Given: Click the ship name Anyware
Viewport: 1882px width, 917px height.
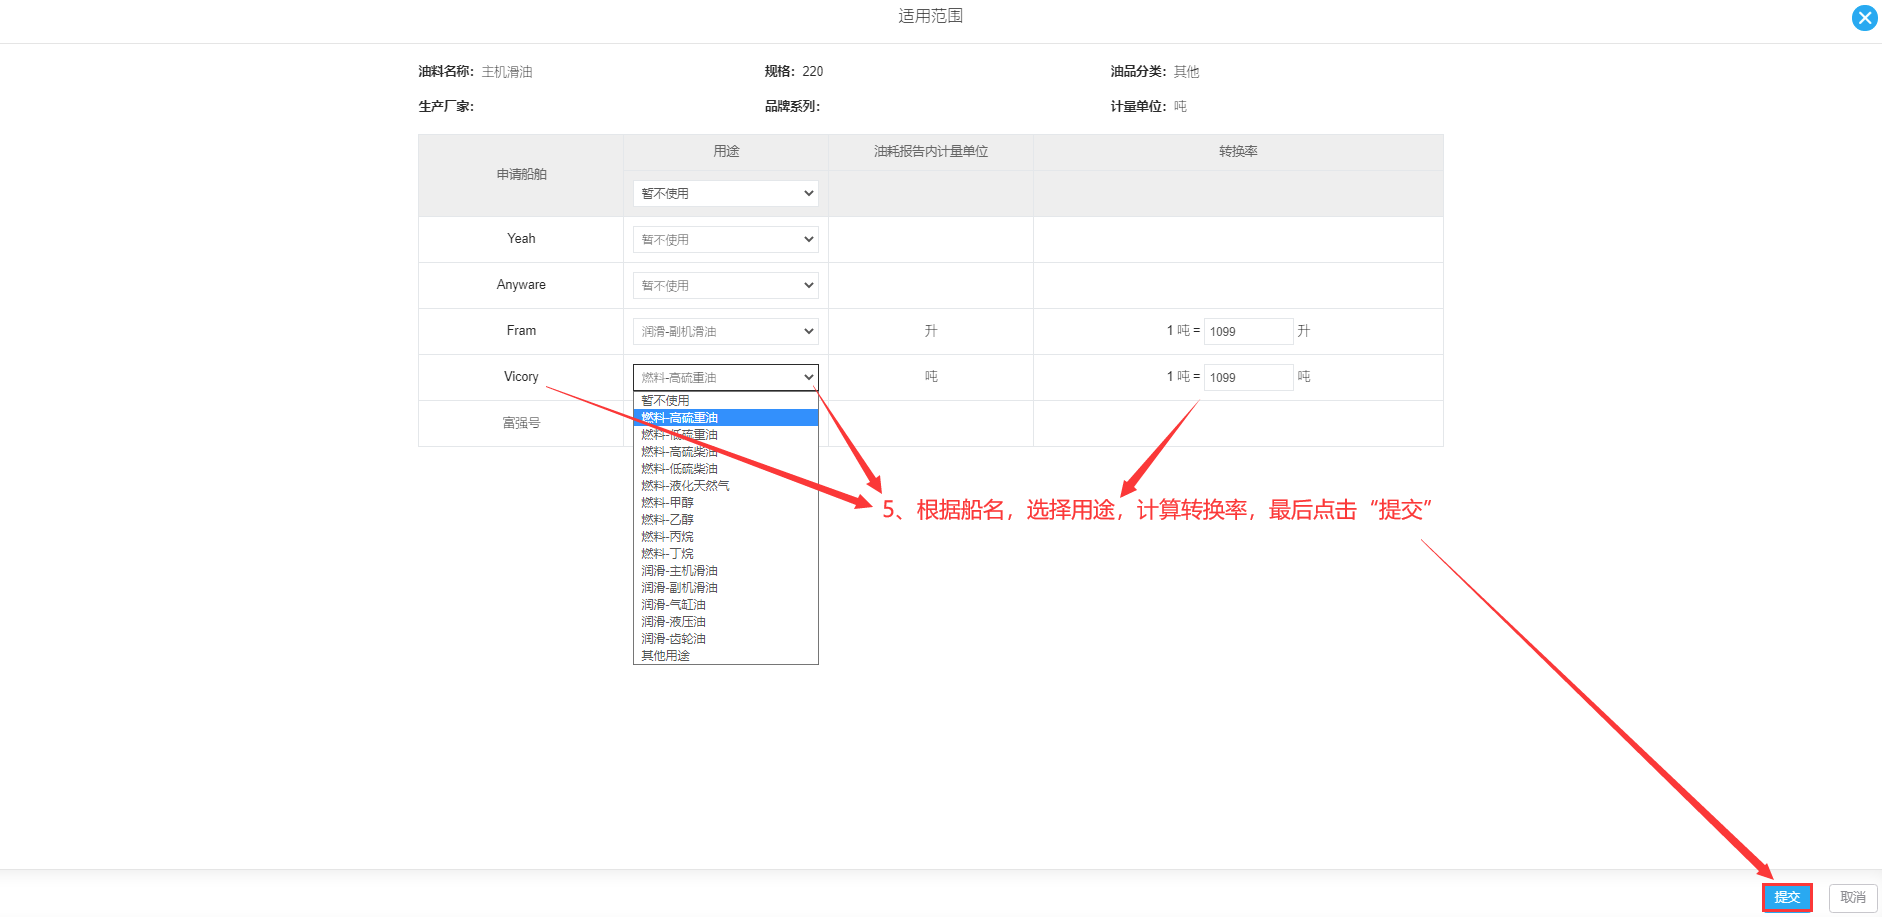Looking at the screenshot, I should [x=521, y=284].
